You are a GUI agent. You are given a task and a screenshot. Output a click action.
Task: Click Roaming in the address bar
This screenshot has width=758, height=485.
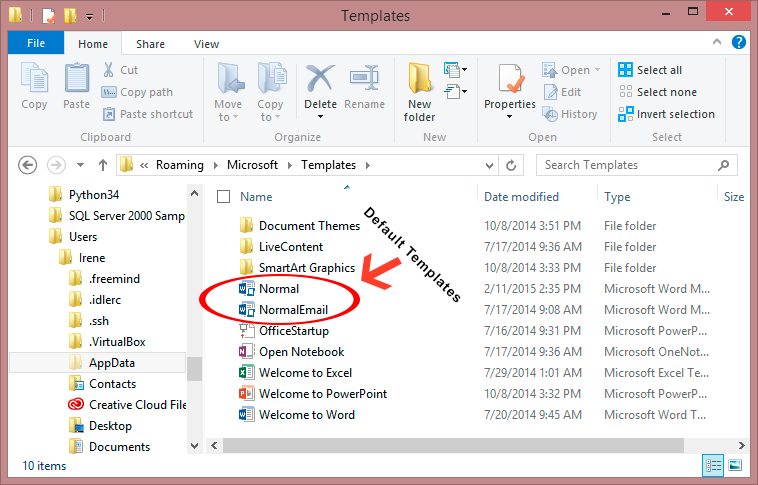179,165
